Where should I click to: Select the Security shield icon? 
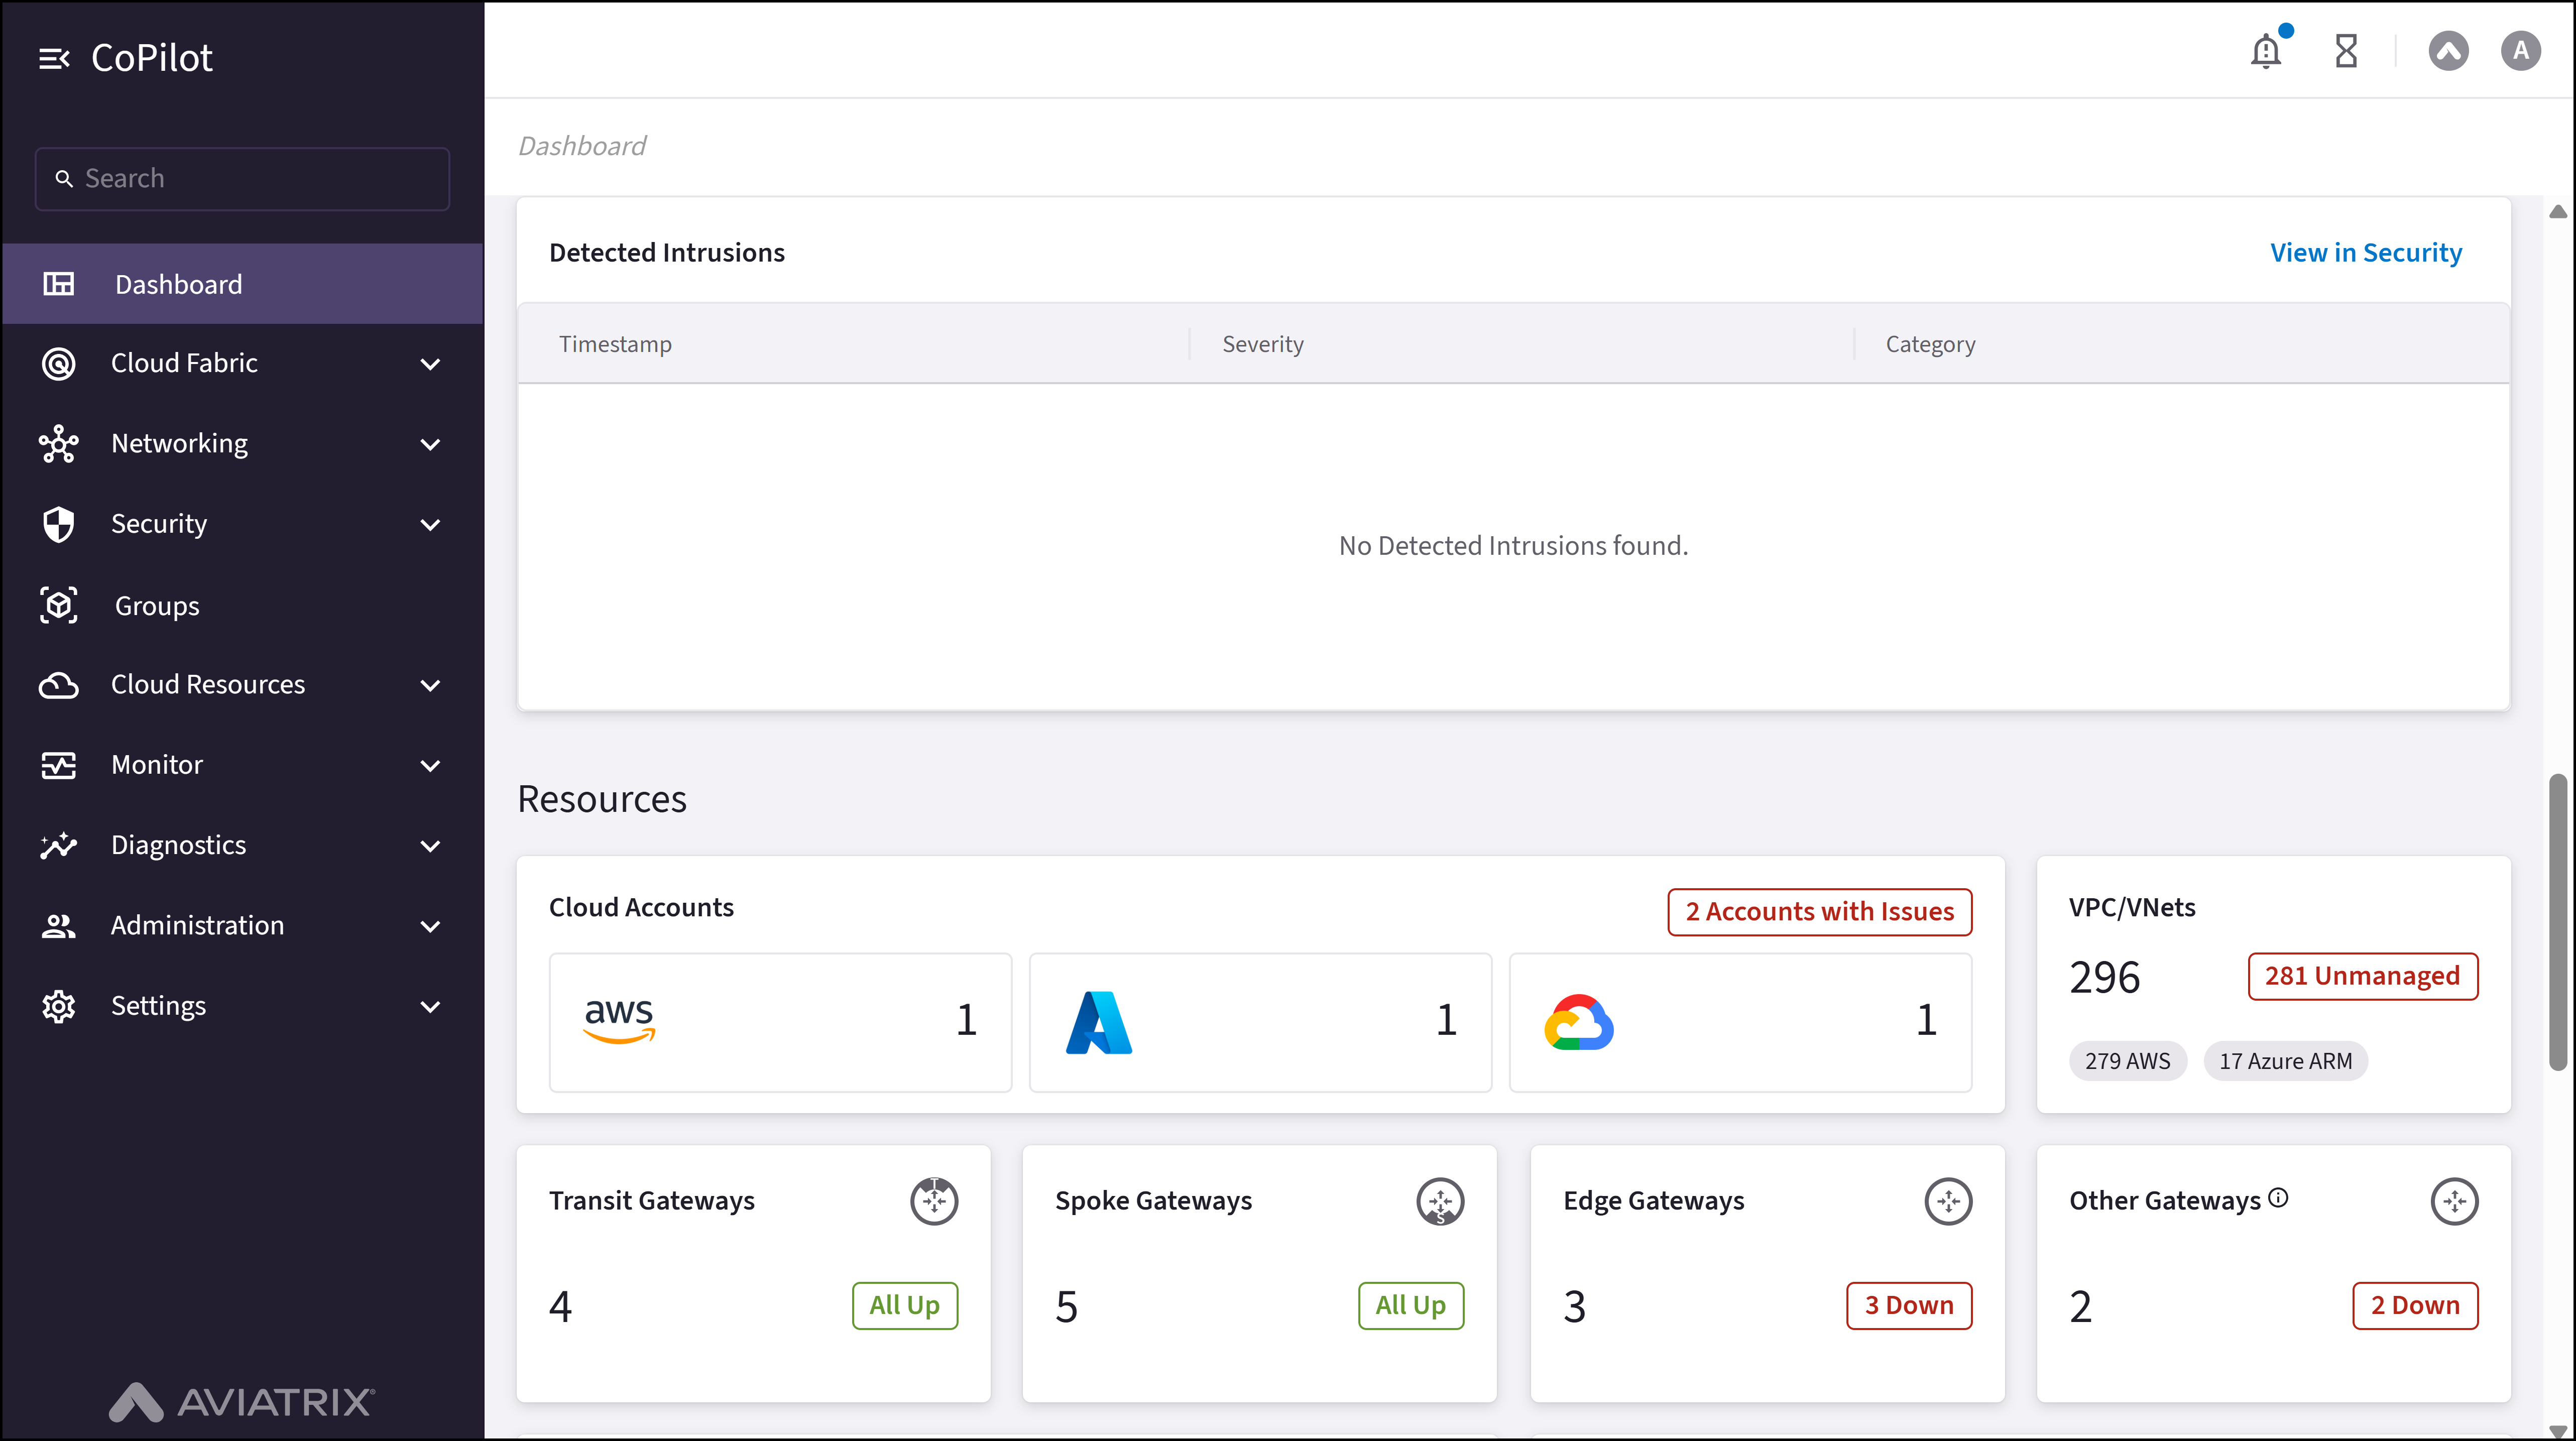click(58, 523)
